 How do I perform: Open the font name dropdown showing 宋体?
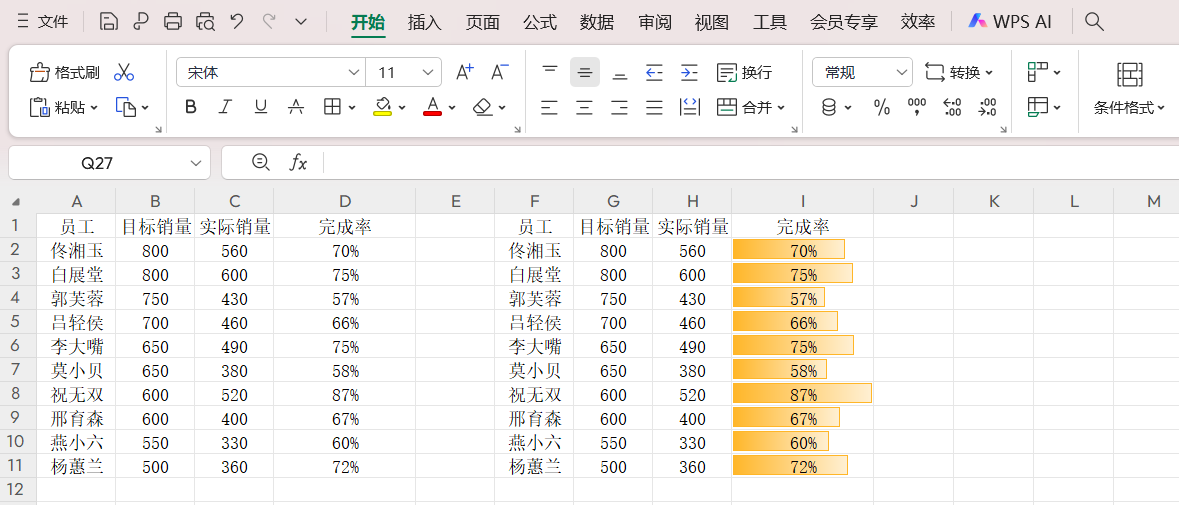354,72
